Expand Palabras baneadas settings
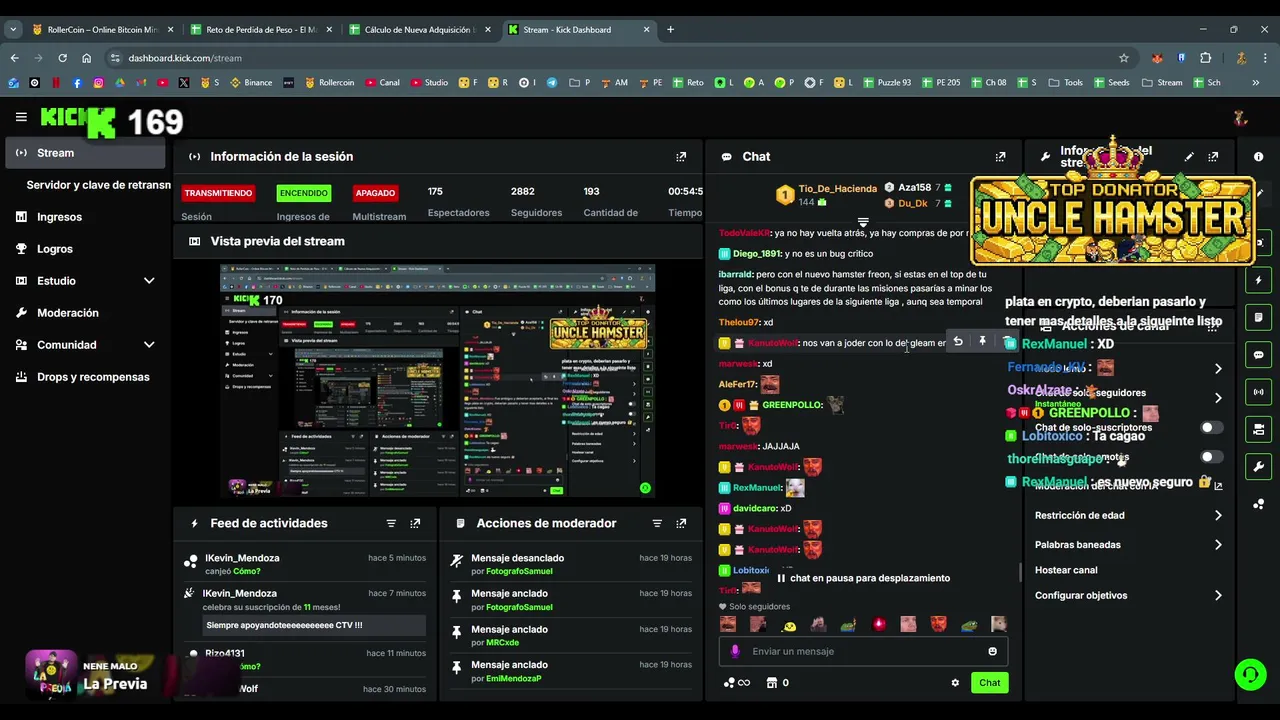Image resolution: width=1280 pixels, height=720 pixels. [1218, 545]
